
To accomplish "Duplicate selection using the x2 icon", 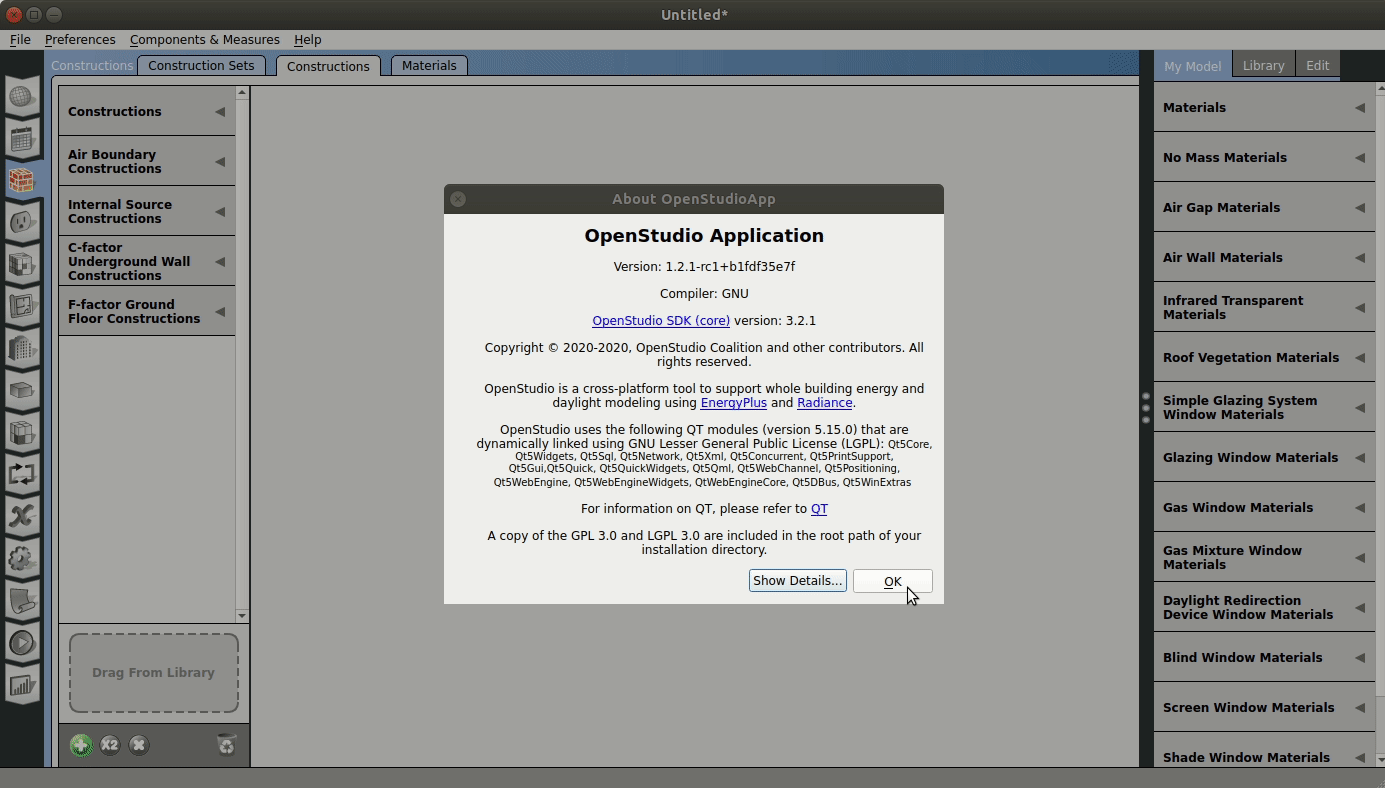I will (x=110, y=745).
